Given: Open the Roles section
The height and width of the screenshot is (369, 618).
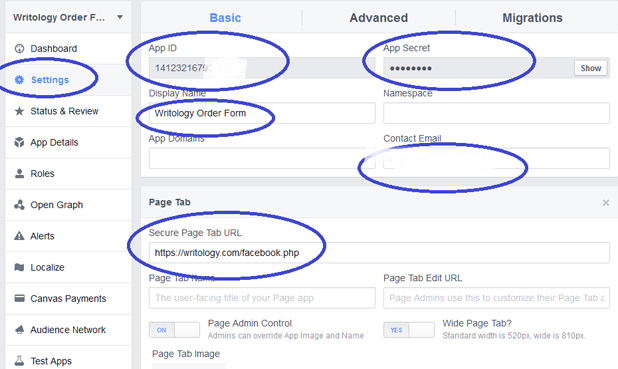Looking at the screenshot, I should pyautogui.click(x=68, y=173).
